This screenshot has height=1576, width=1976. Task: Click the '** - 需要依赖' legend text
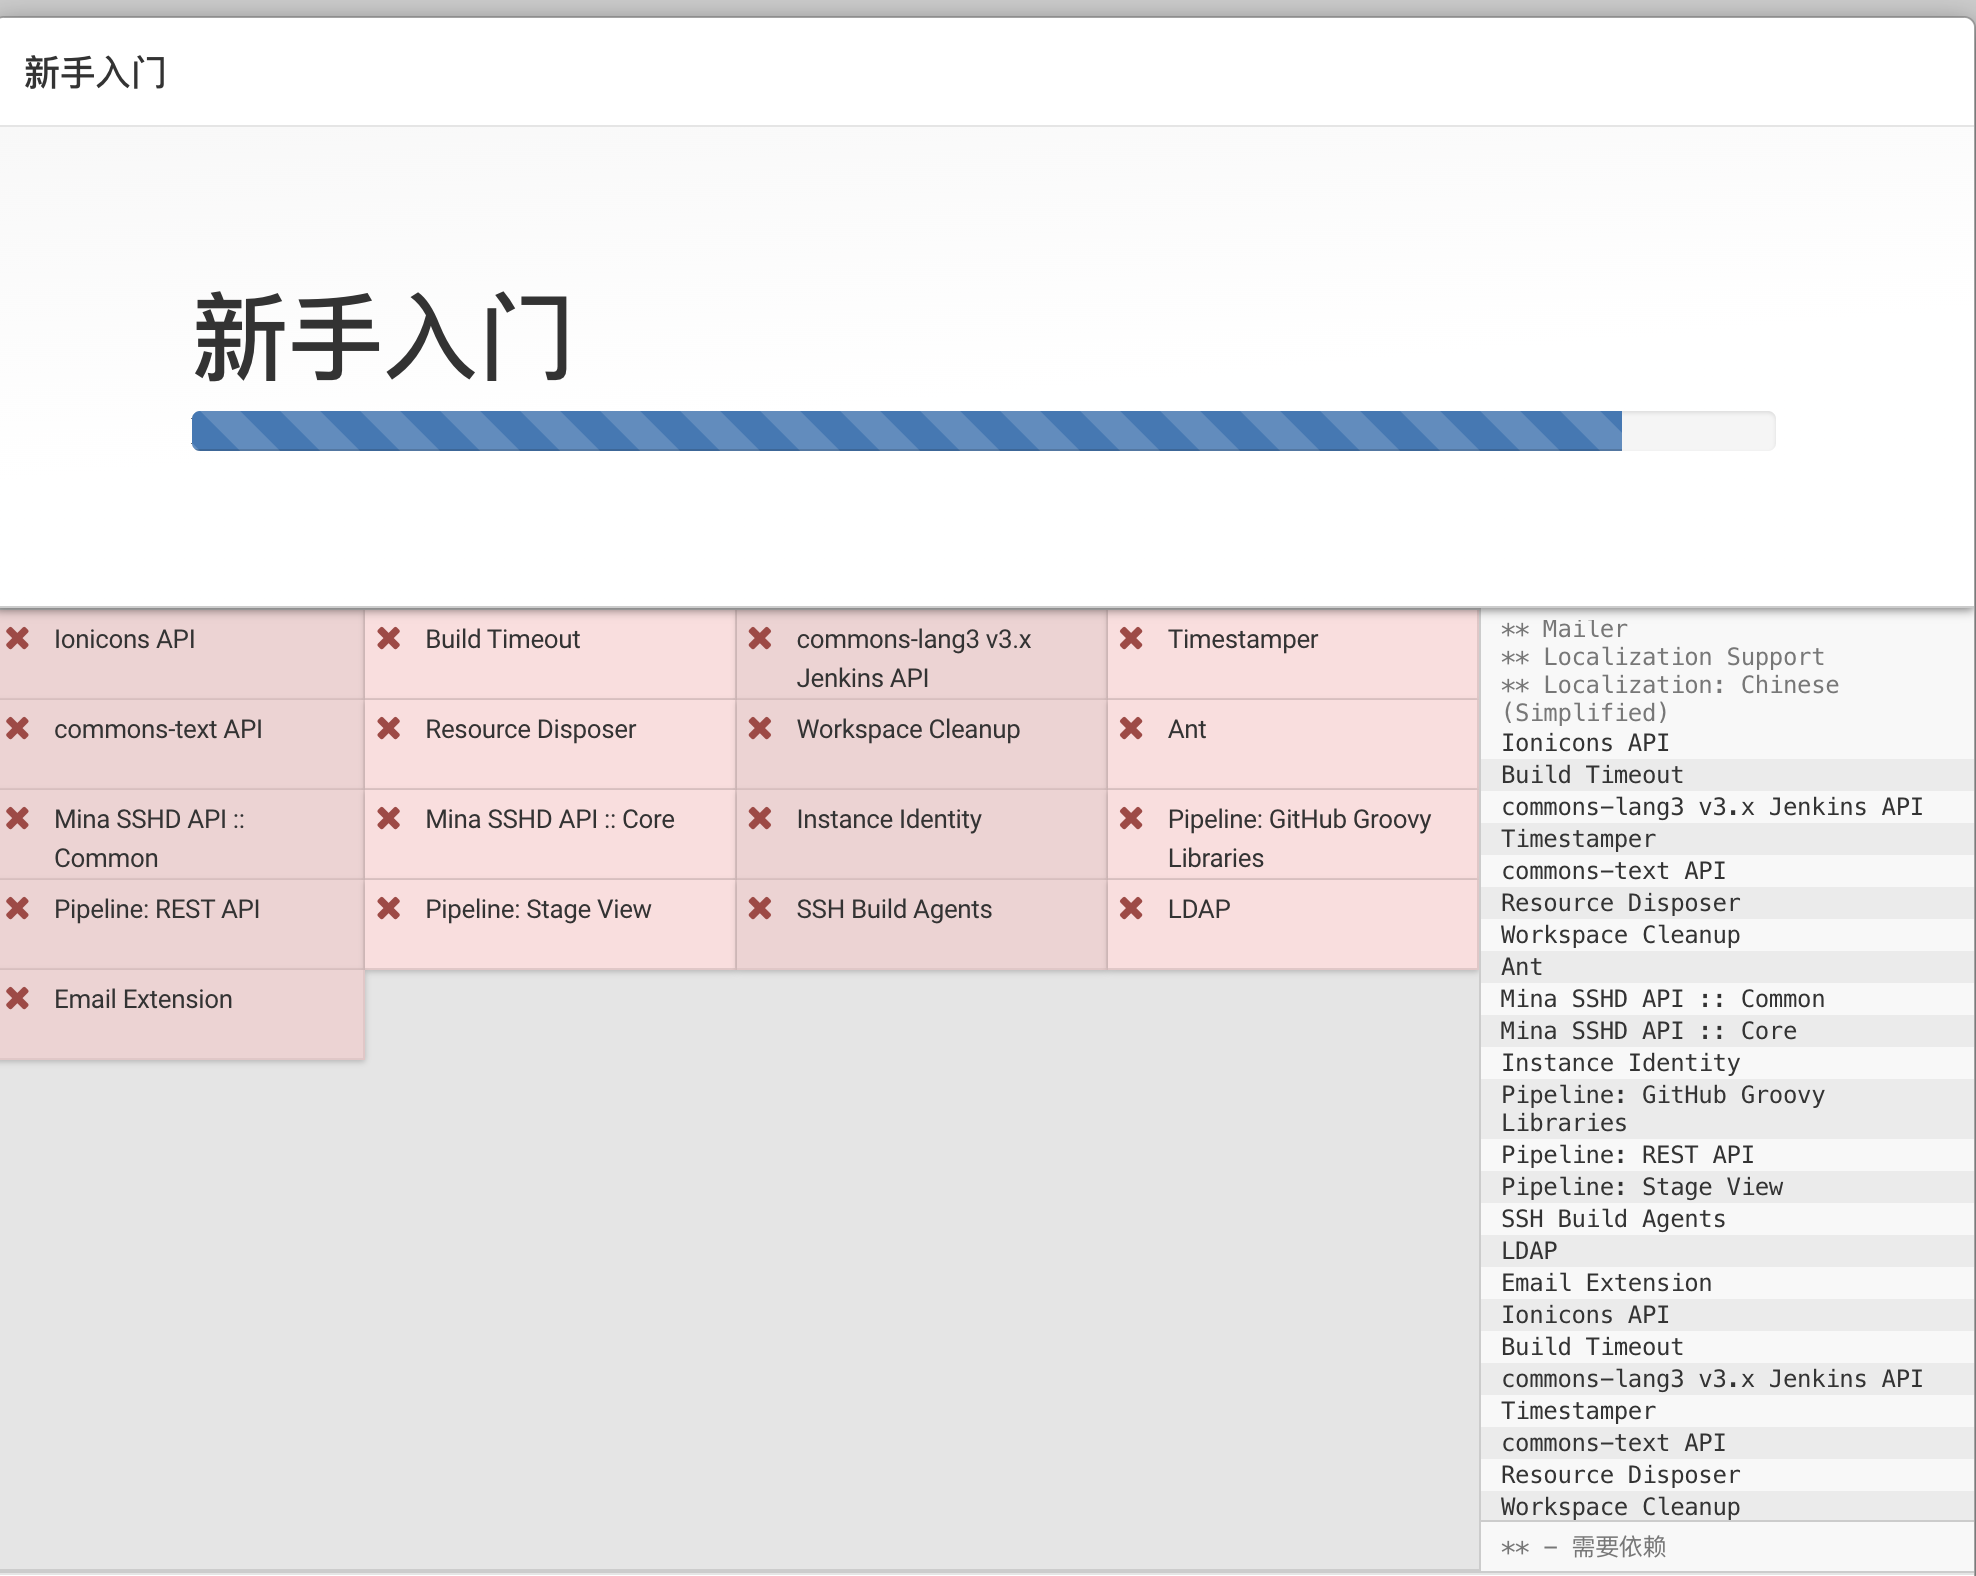click(x=1584, y=1547)
